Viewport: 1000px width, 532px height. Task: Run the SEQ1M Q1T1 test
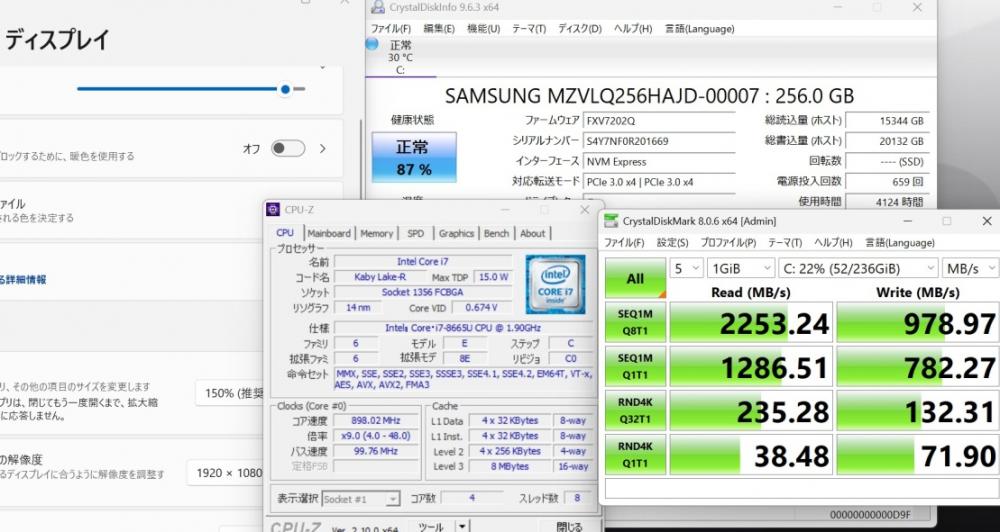pyautogui.click(x=635, y=367)
